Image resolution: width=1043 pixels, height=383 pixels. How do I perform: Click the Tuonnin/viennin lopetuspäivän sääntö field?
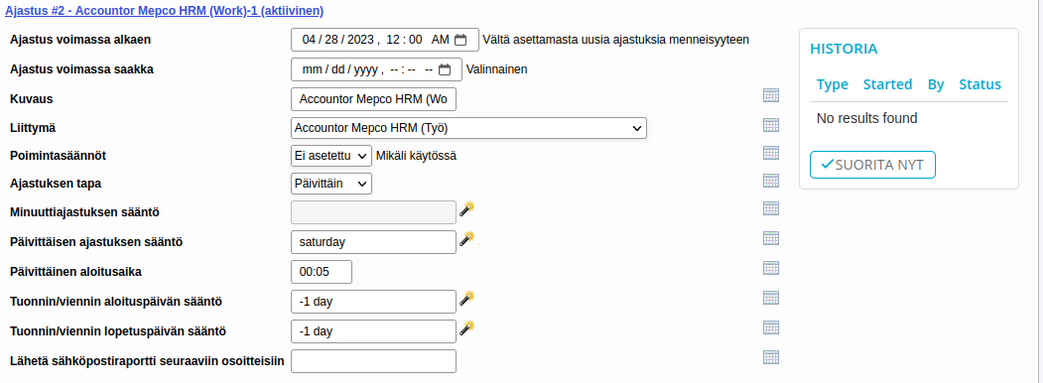click(374, 331)
